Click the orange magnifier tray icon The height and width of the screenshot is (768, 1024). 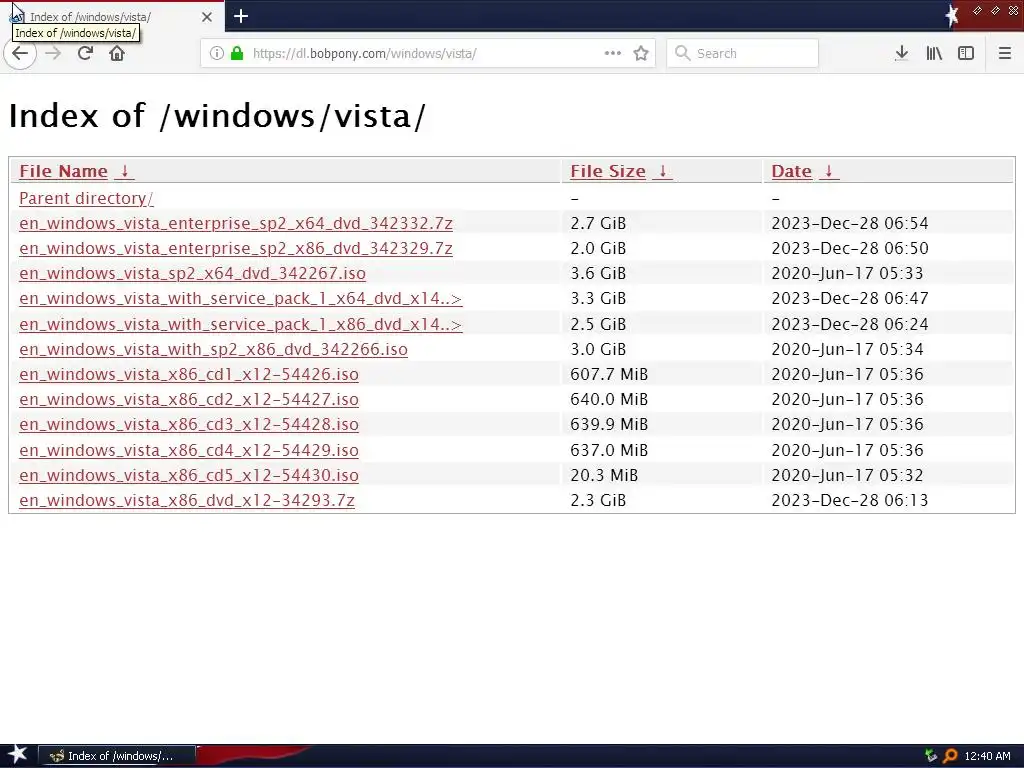coord(950,756)
